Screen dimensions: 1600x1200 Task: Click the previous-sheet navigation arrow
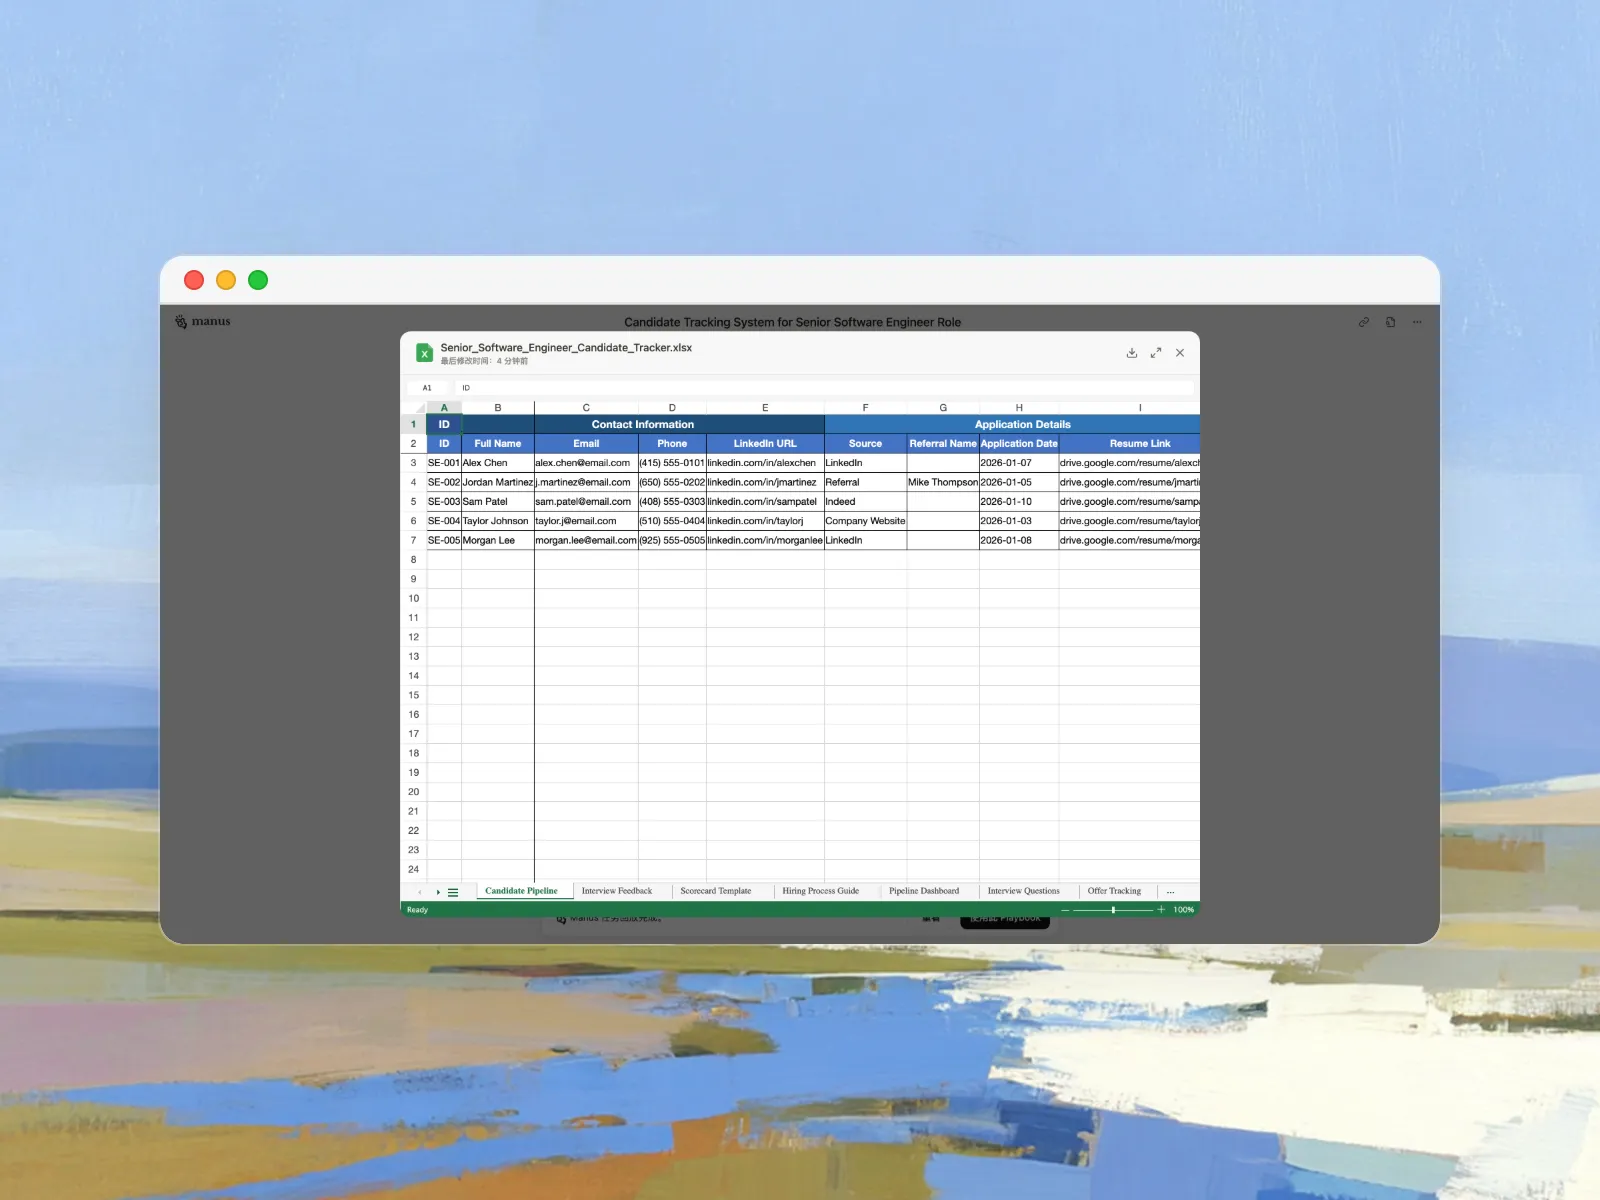[x=420, y=891]
